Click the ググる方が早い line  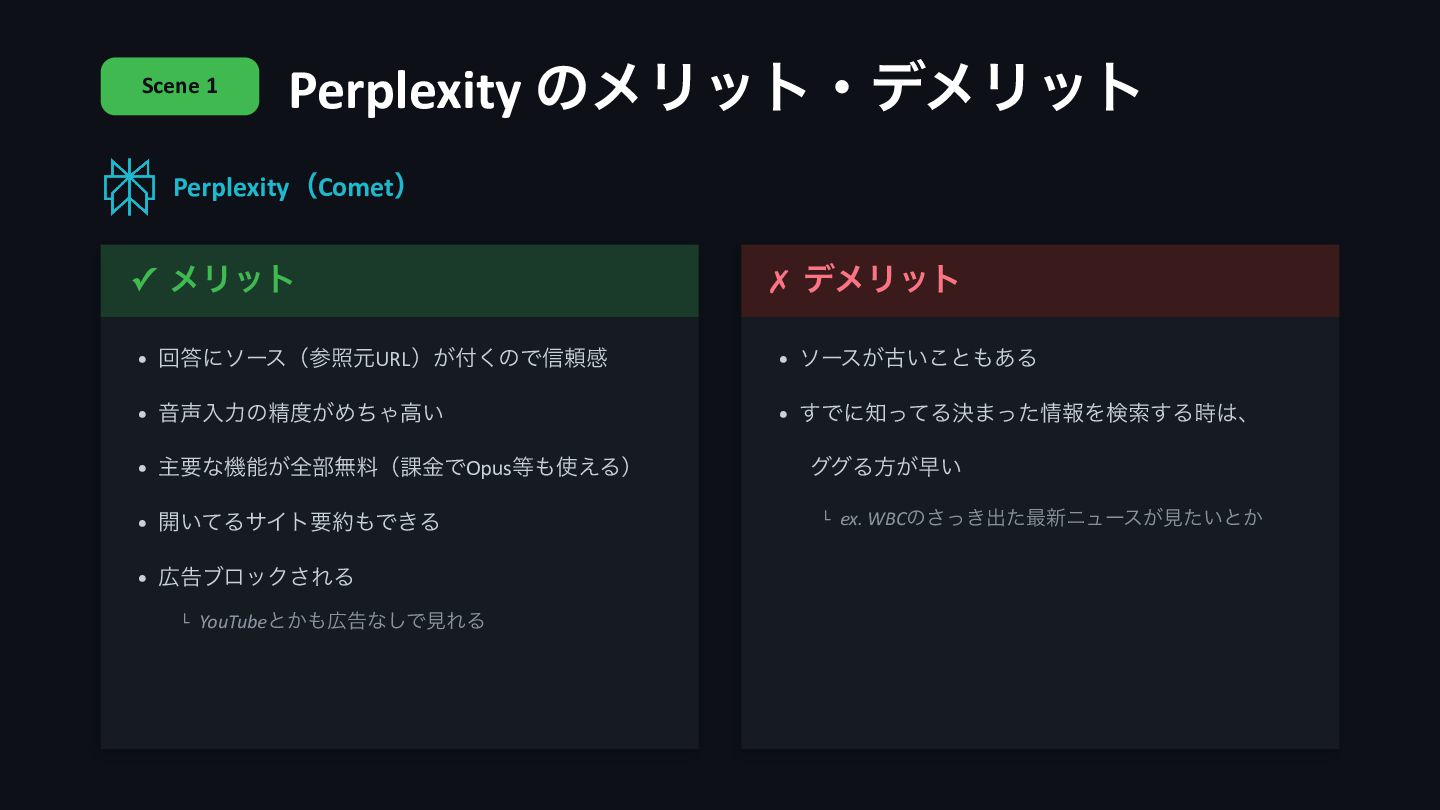885,467
